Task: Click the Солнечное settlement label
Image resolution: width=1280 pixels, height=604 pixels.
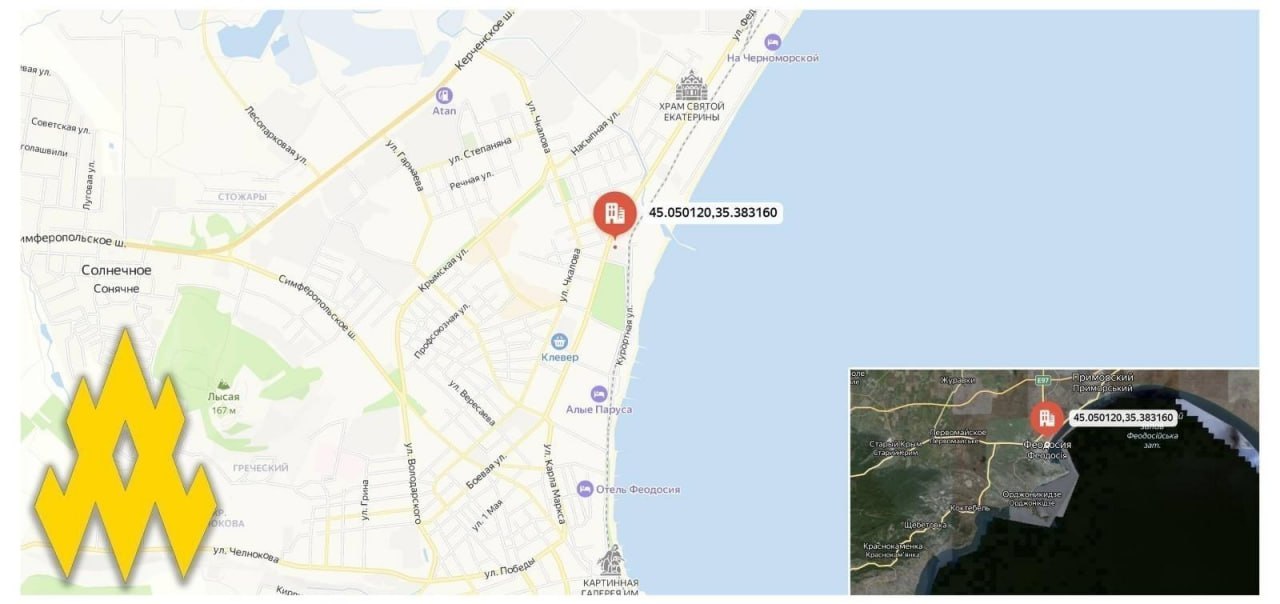Action: 116,270
